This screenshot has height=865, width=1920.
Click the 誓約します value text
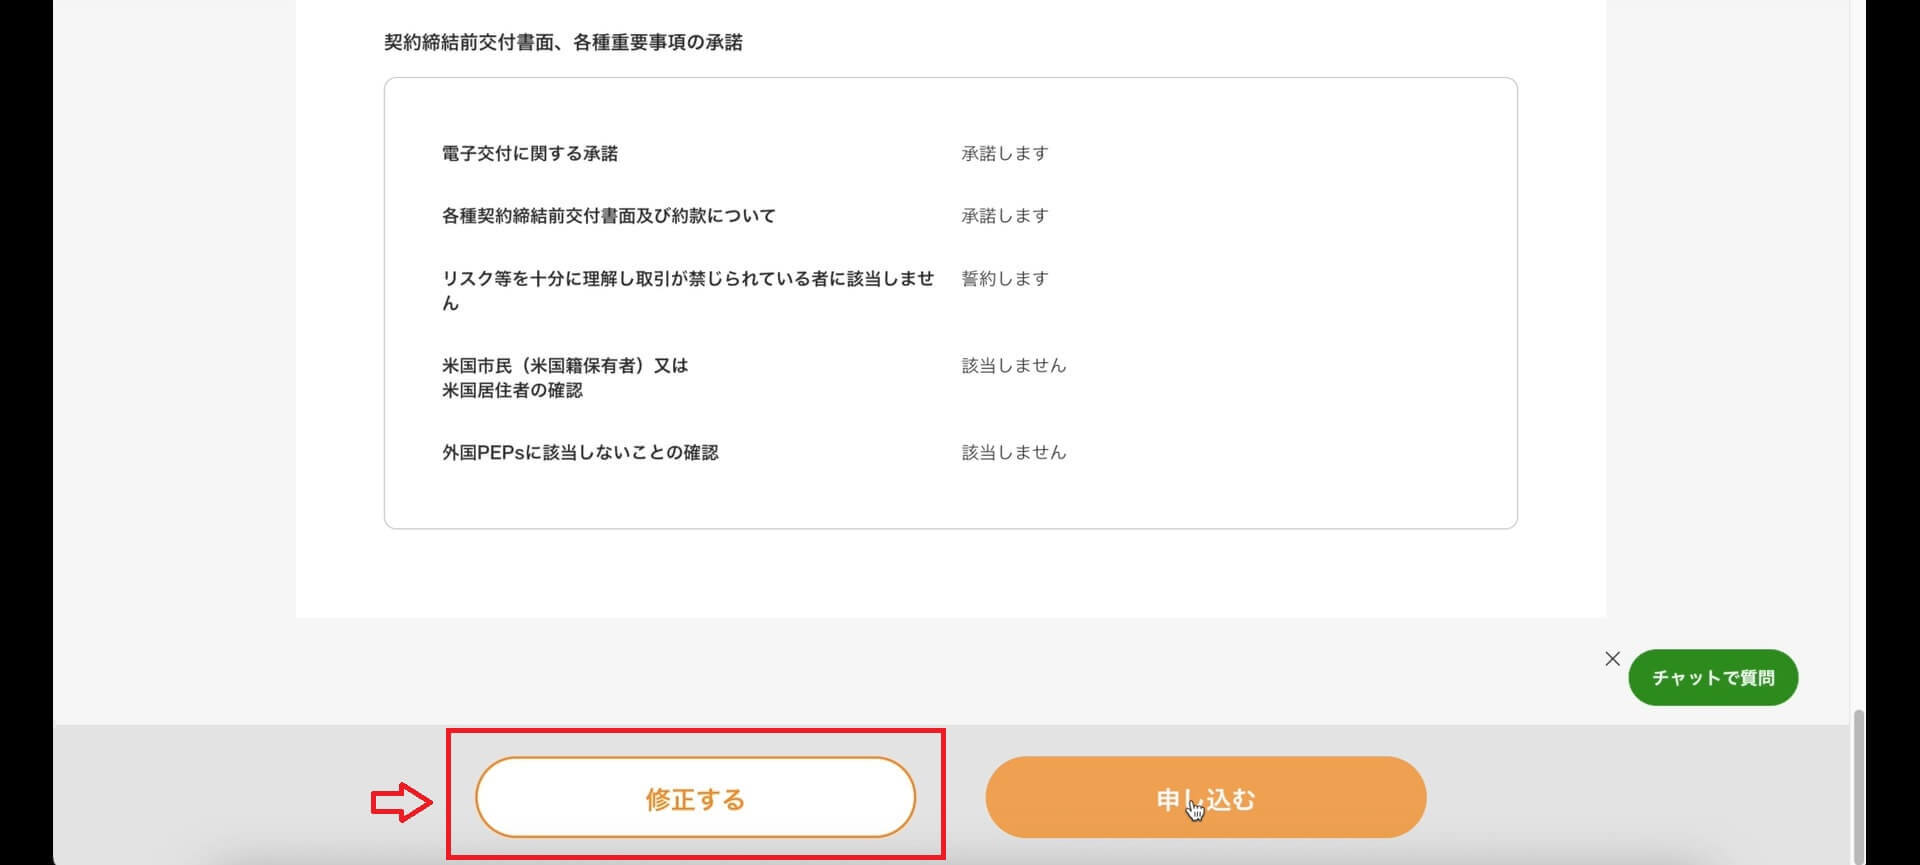[1005, 278]
